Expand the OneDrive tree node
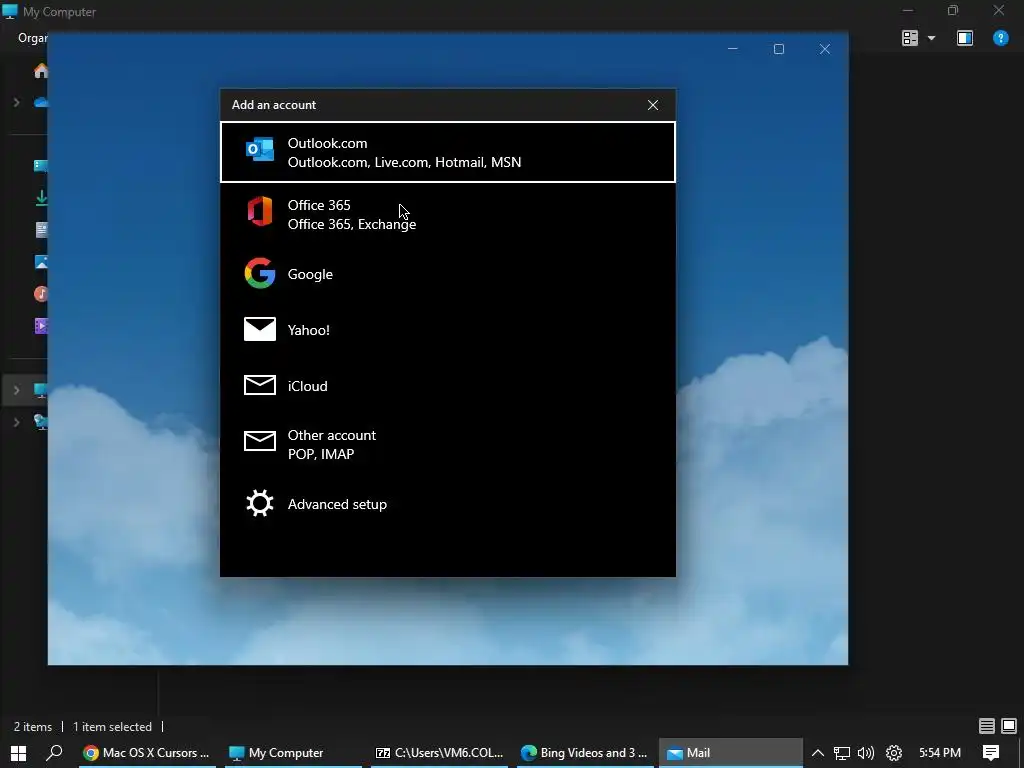The image size is (1024, 768). [x=16, y=103]
